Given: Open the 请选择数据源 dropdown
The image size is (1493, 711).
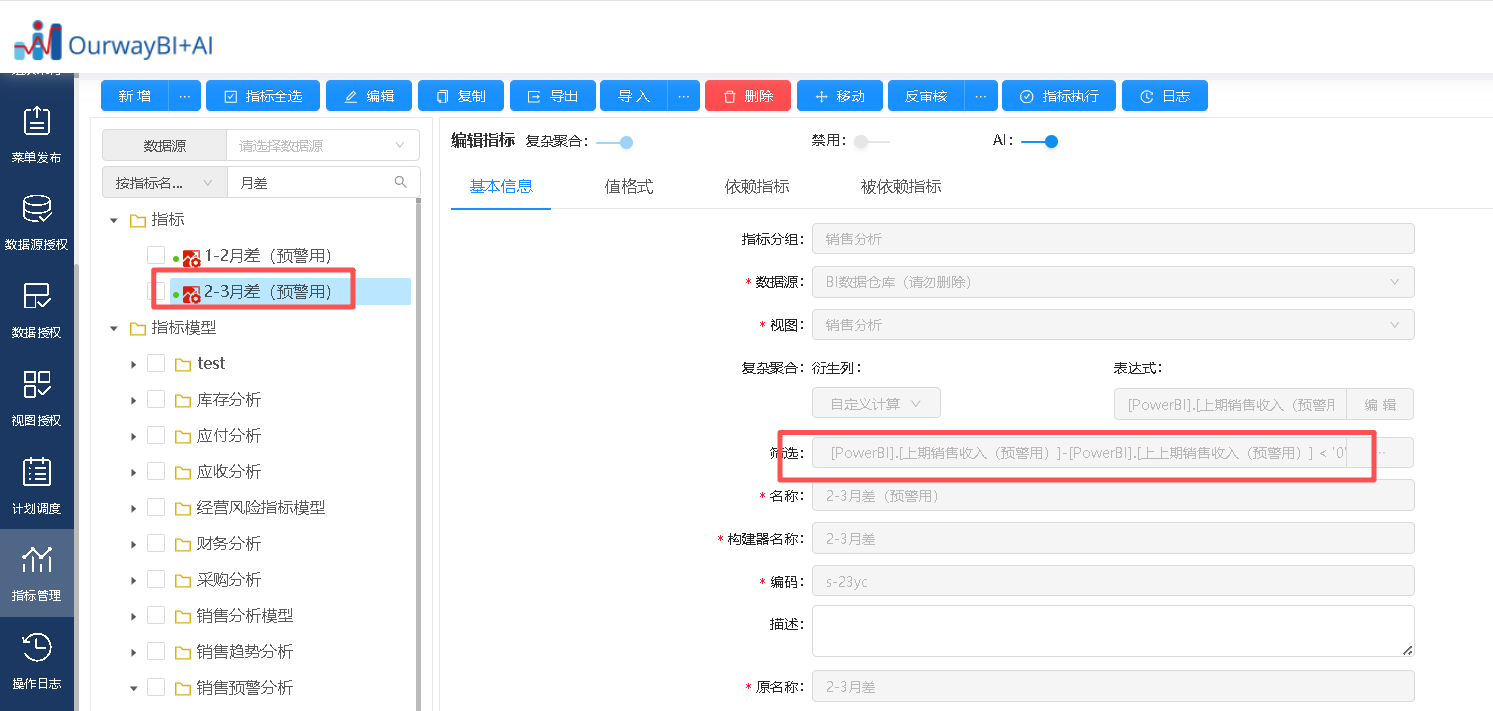Looking at the screenshot, I should click(x=322, y=145).
